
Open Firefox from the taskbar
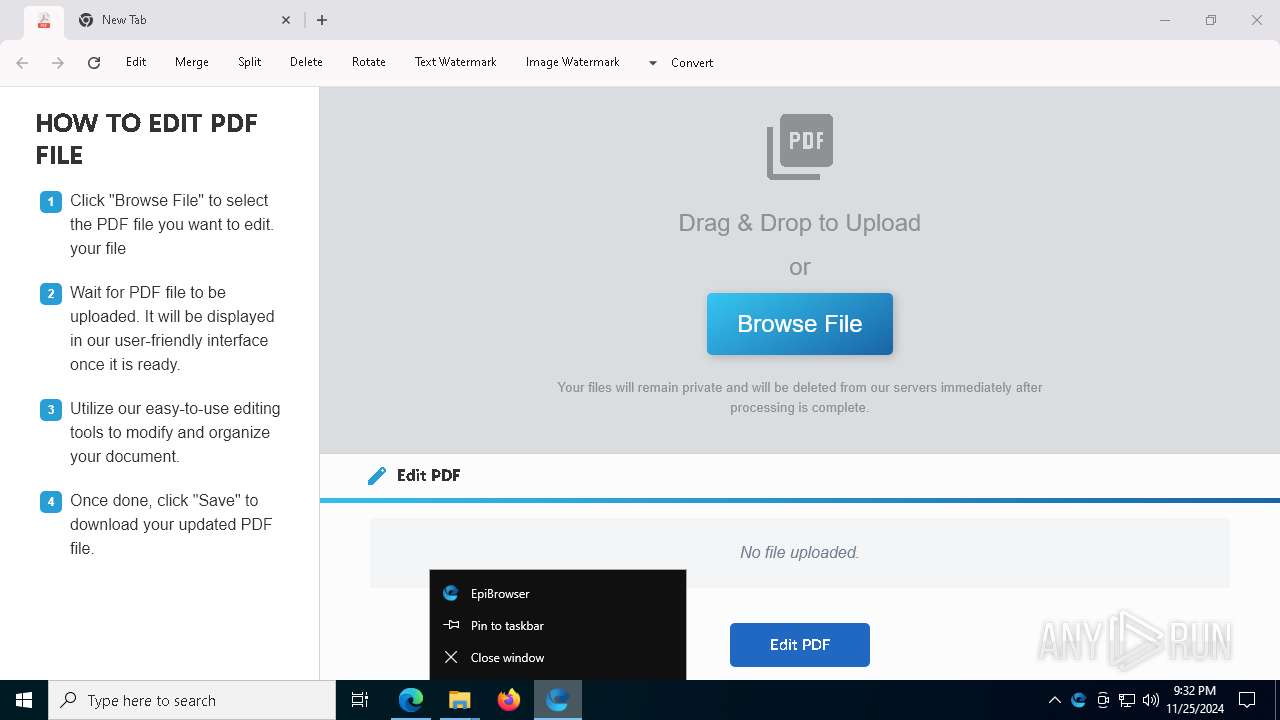click(509, 700)
